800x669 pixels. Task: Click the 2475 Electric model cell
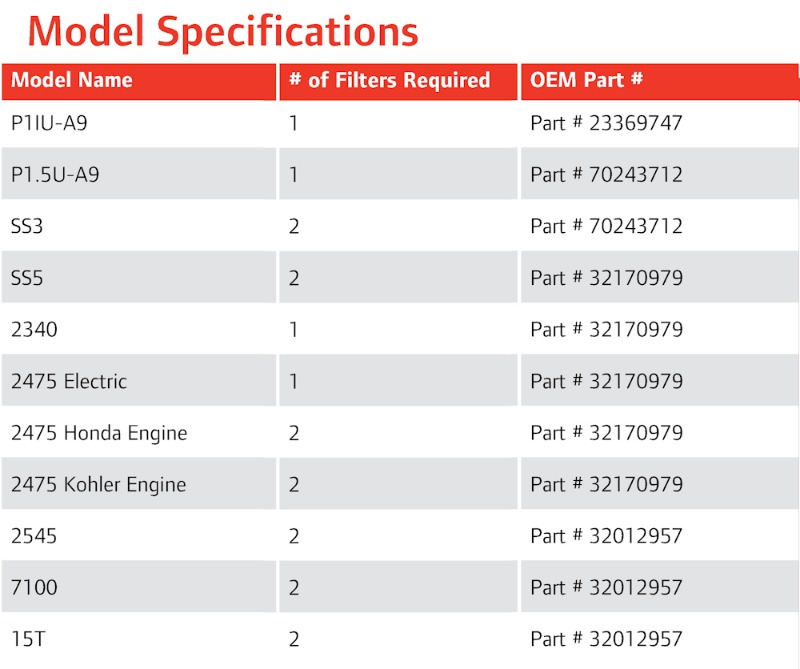coord(69,381)
